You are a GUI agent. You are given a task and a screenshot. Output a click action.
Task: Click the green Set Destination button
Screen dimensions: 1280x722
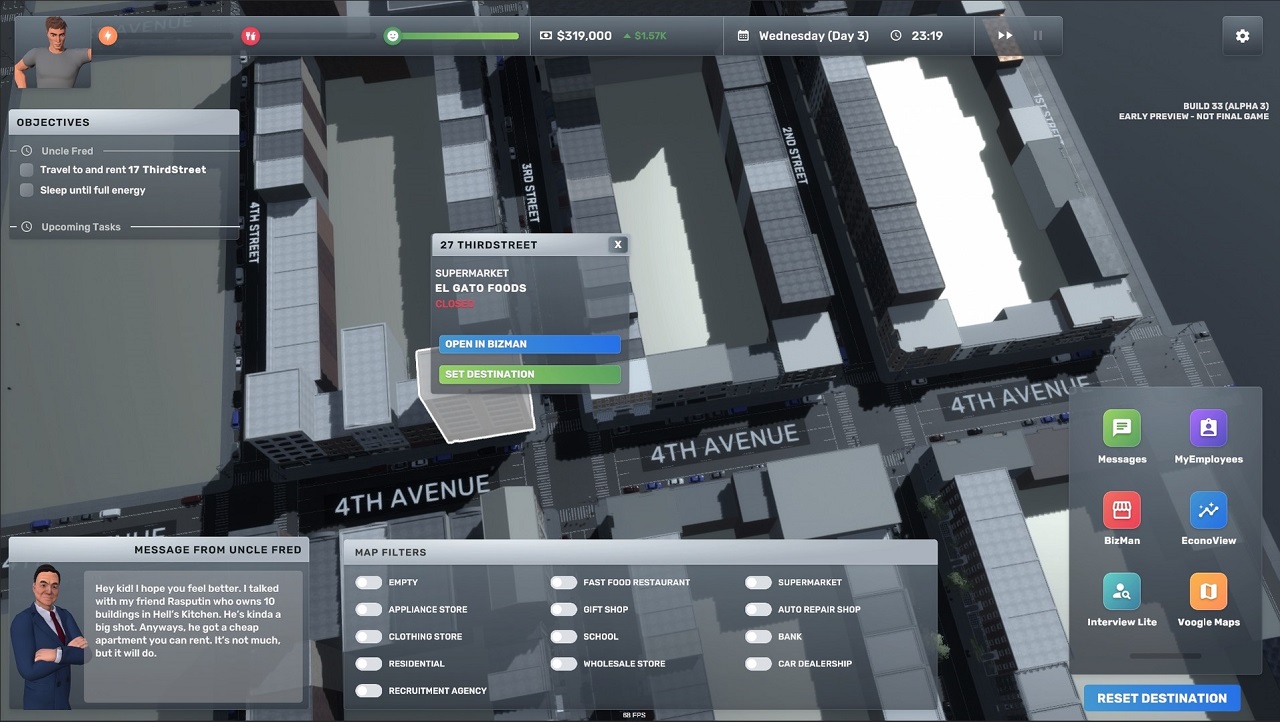pyautogui.click(x=529, y=374)
